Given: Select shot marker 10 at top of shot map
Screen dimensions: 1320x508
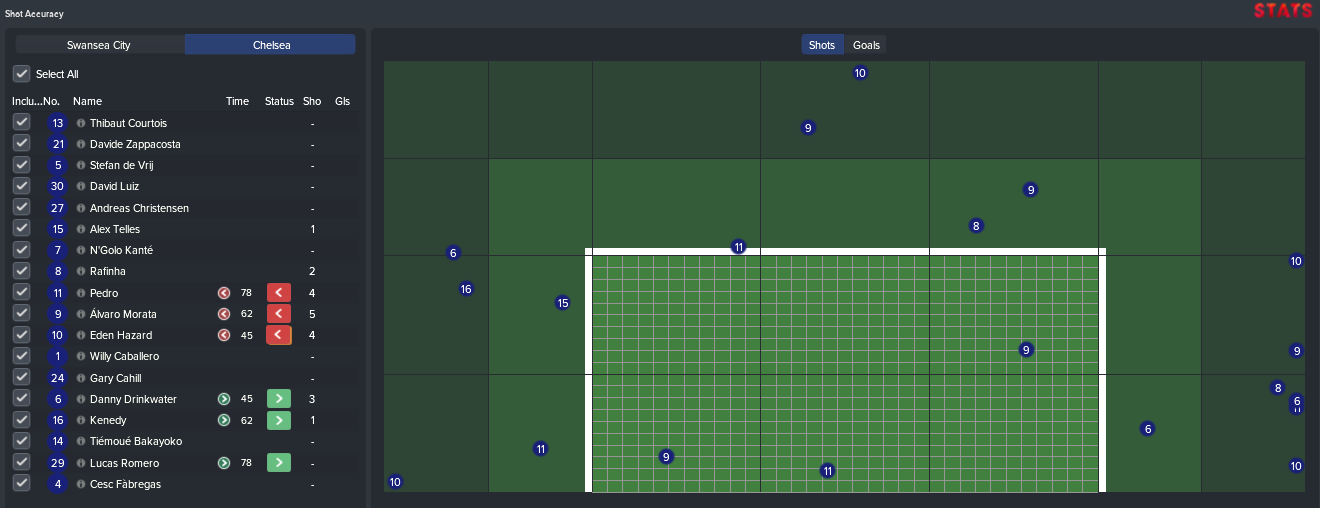Looking at the screenshot, I should 860,73.
